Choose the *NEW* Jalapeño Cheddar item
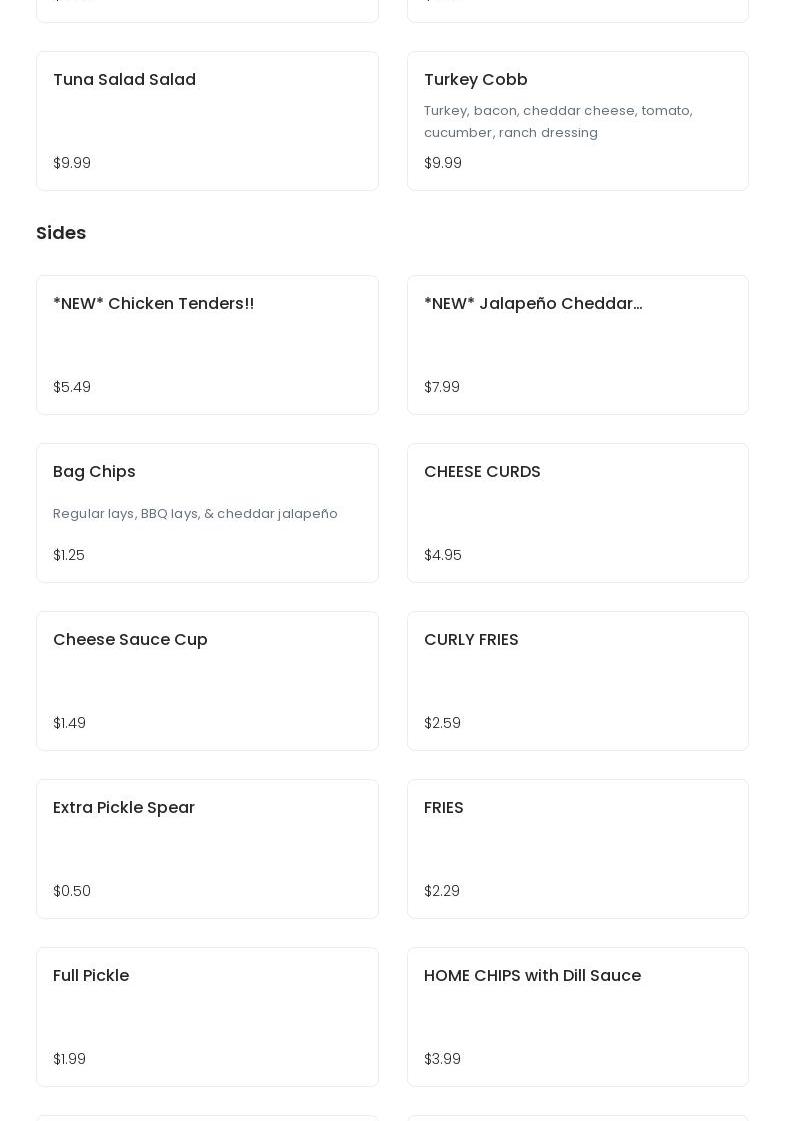 coord(577,344)
